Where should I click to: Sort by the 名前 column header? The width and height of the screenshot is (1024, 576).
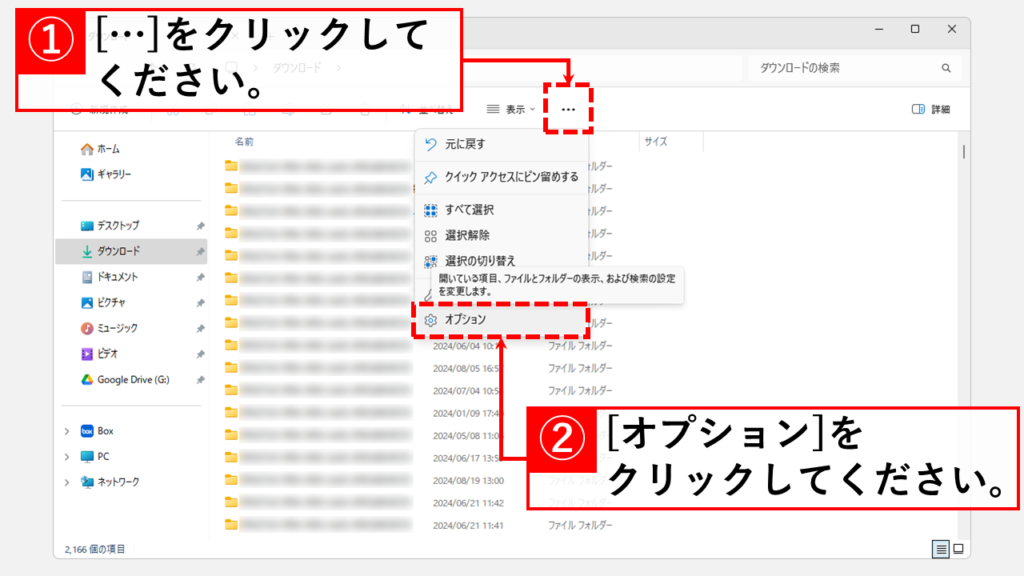(x=244, y=142)
